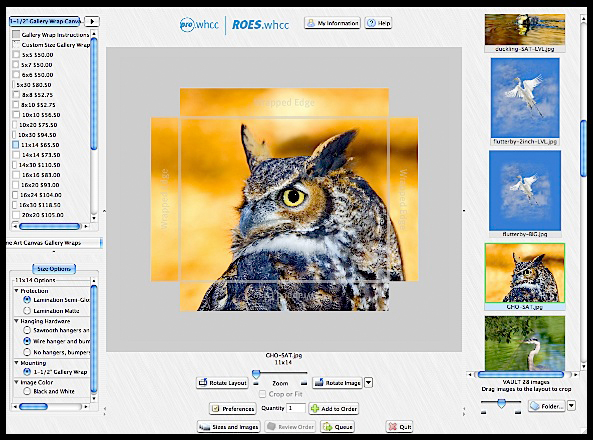
Task: Click the My Information button
Action: coord(332,23)
